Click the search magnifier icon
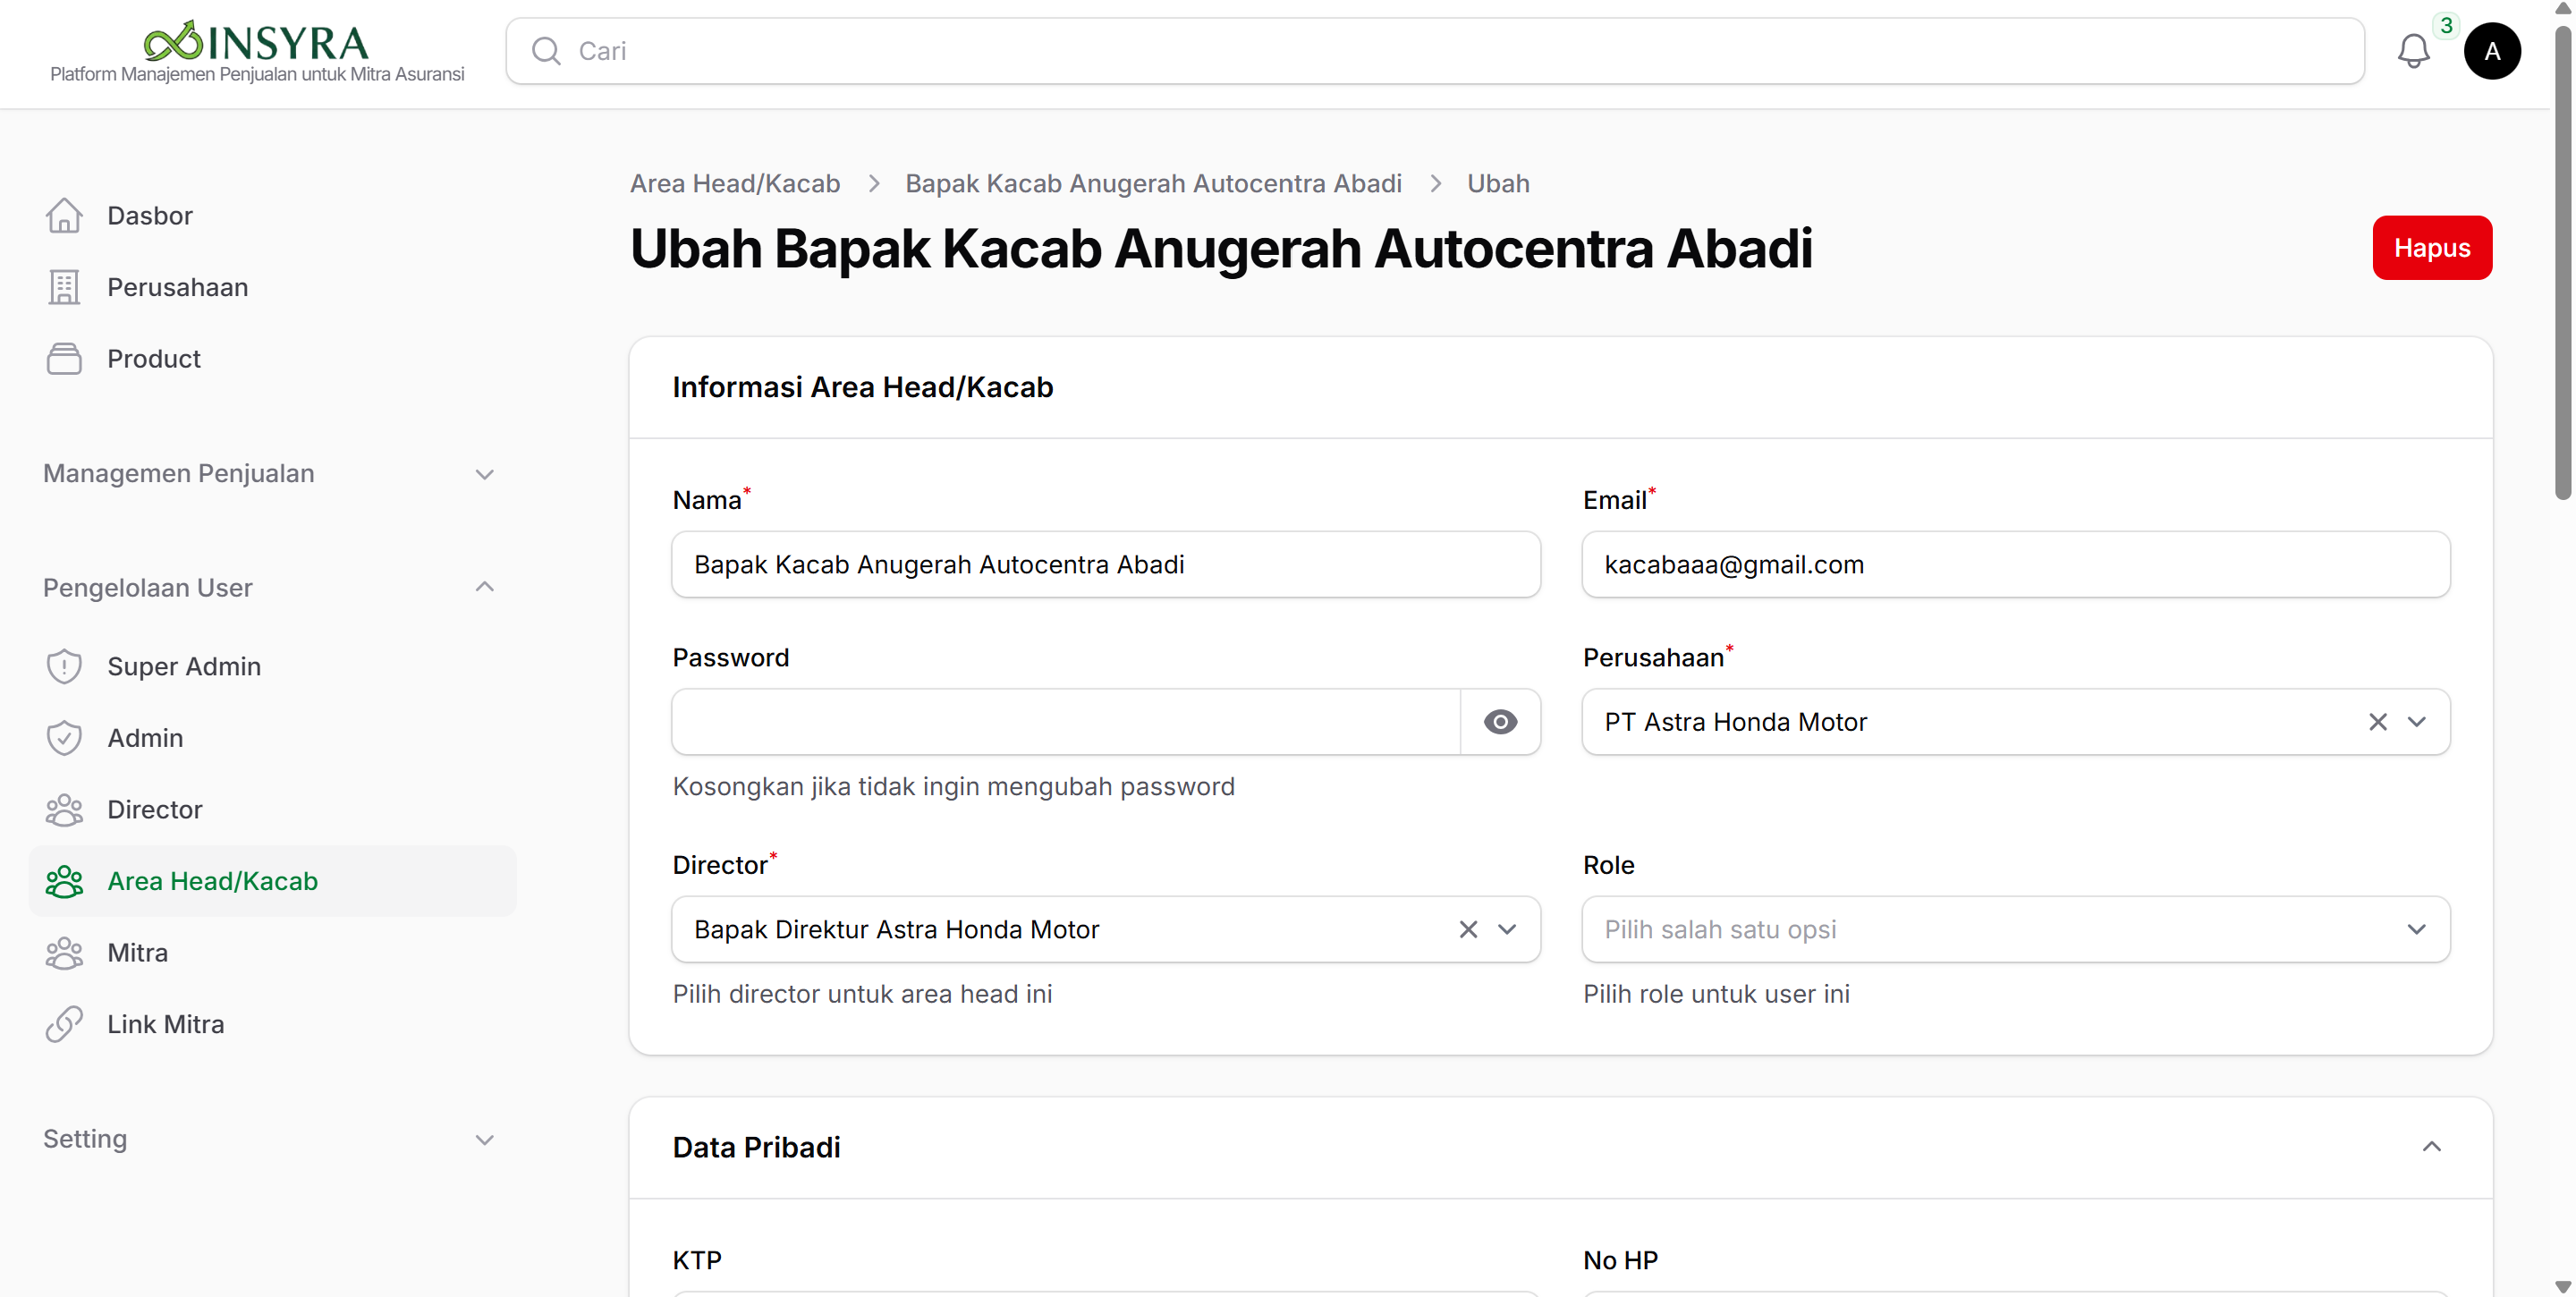The height and width of the screenshot is (1297, 2576). click(546, 51)
